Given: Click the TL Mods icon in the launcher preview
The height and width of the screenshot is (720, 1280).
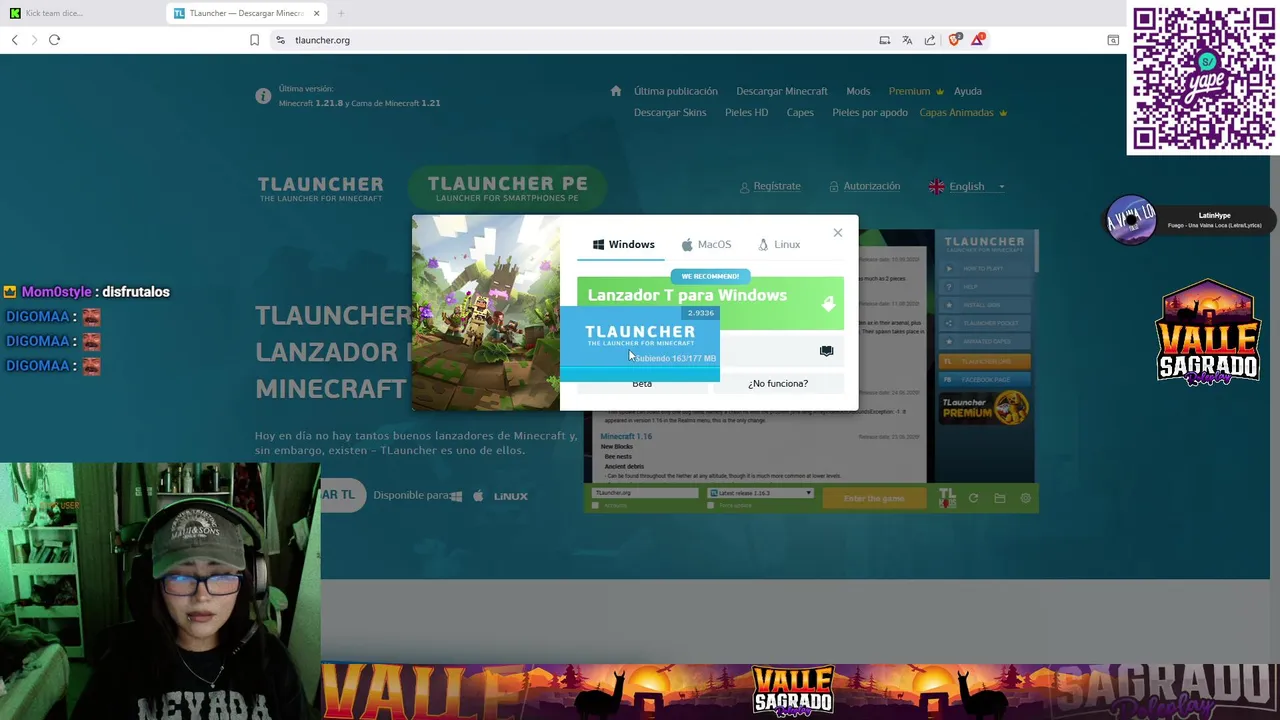Looking at the screenshot, I should click(947, 497).
